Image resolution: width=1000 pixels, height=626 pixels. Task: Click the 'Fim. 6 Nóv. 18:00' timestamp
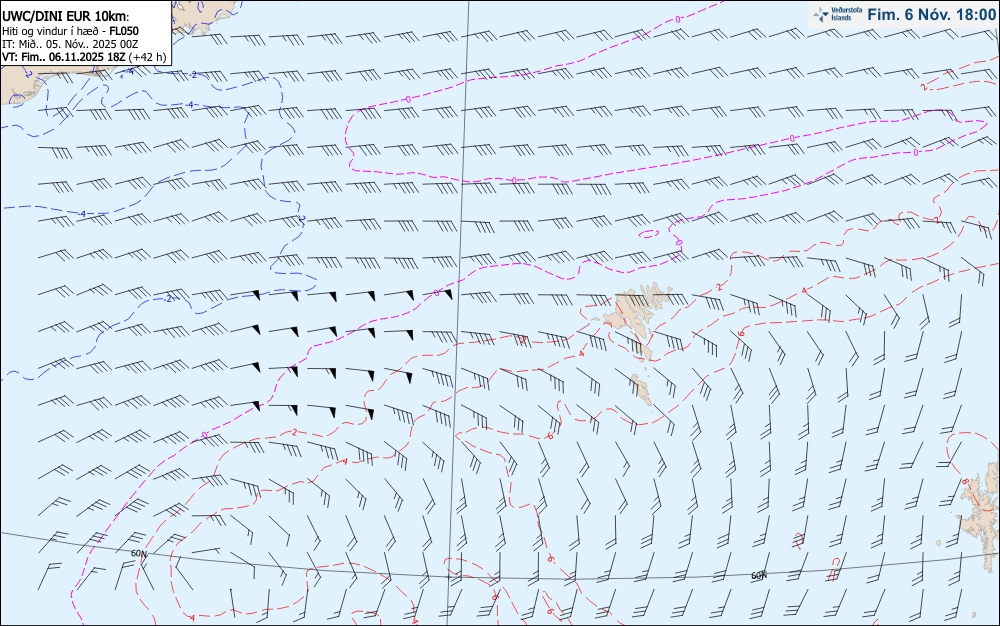[931, 14]
